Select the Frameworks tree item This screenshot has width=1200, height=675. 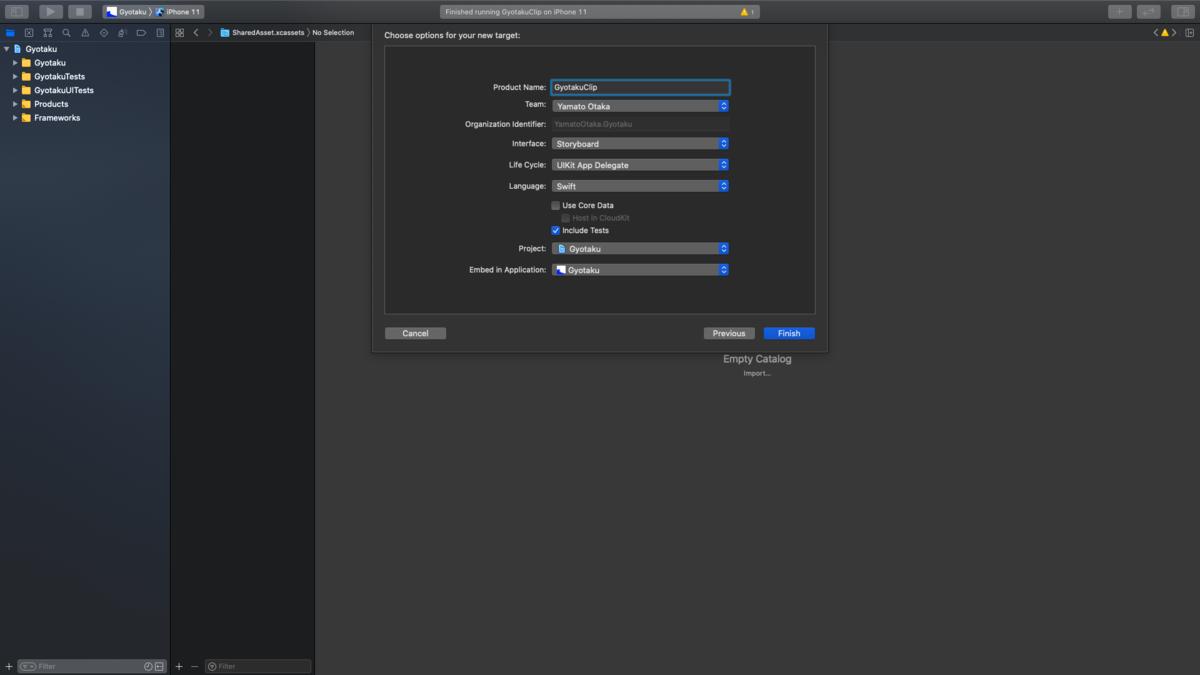pyautogui.click(x=57, y=118)
